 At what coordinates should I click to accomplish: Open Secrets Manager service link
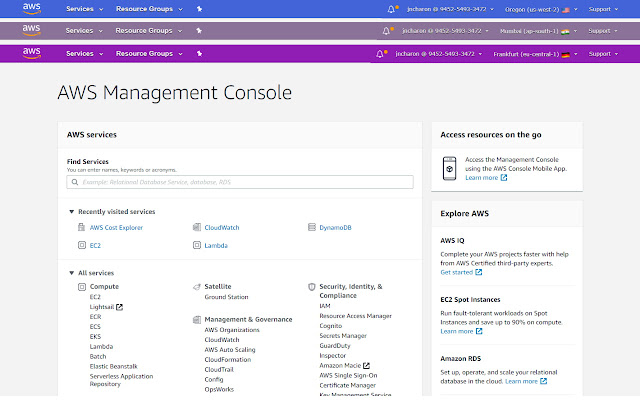point(343,336)
